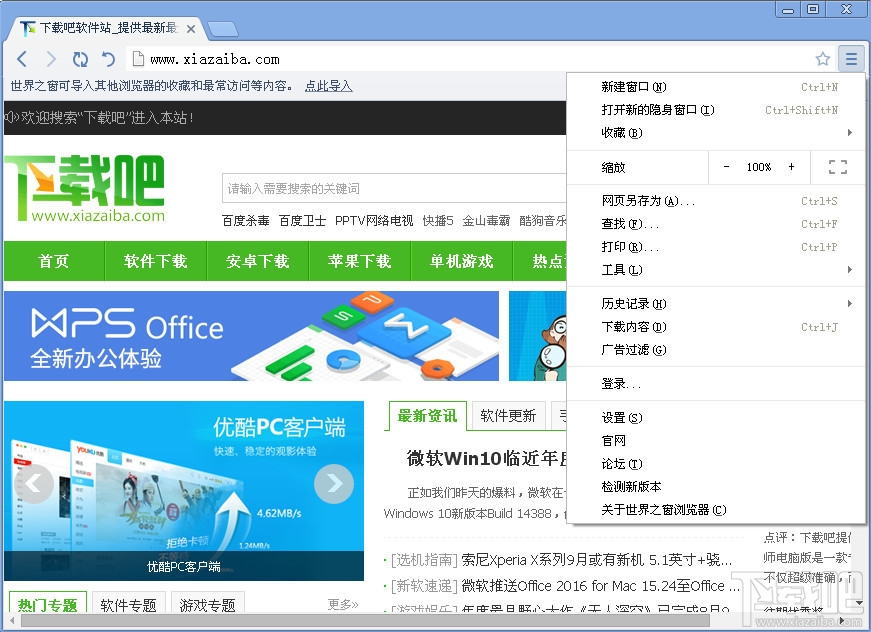This screenshot has height=632, width=871.
Task: Open 设置(S) from menu
Action: [715, 418]
